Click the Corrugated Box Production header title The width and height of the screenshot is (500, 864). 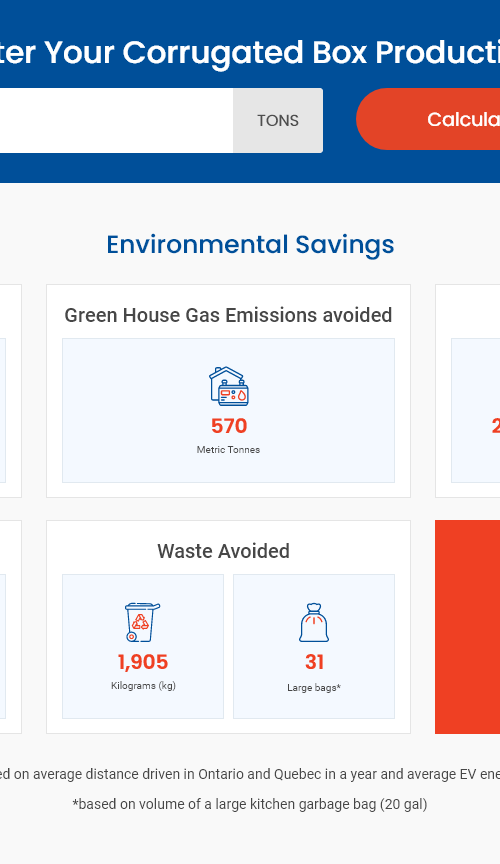click(x=250, y=53)
